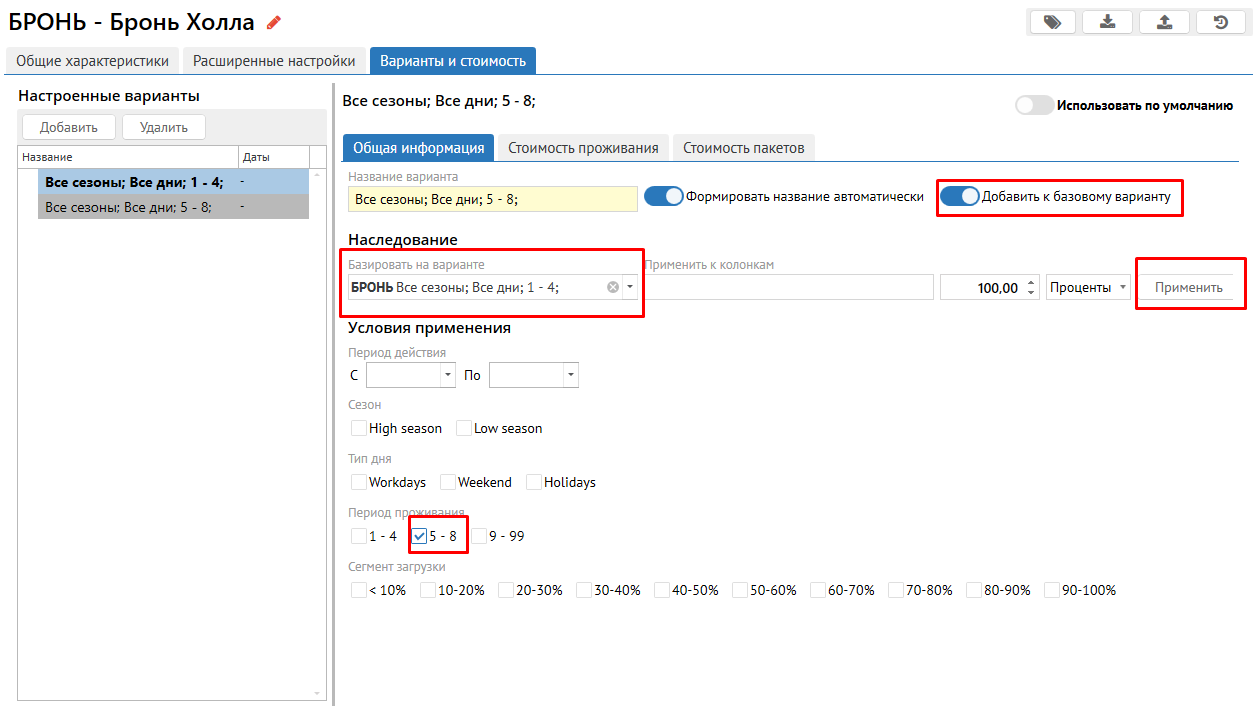This screenshot has width=1257, height=716.
Task: Click the history clock icon button
Action: pyautogui.click(x=1220, y=22)
